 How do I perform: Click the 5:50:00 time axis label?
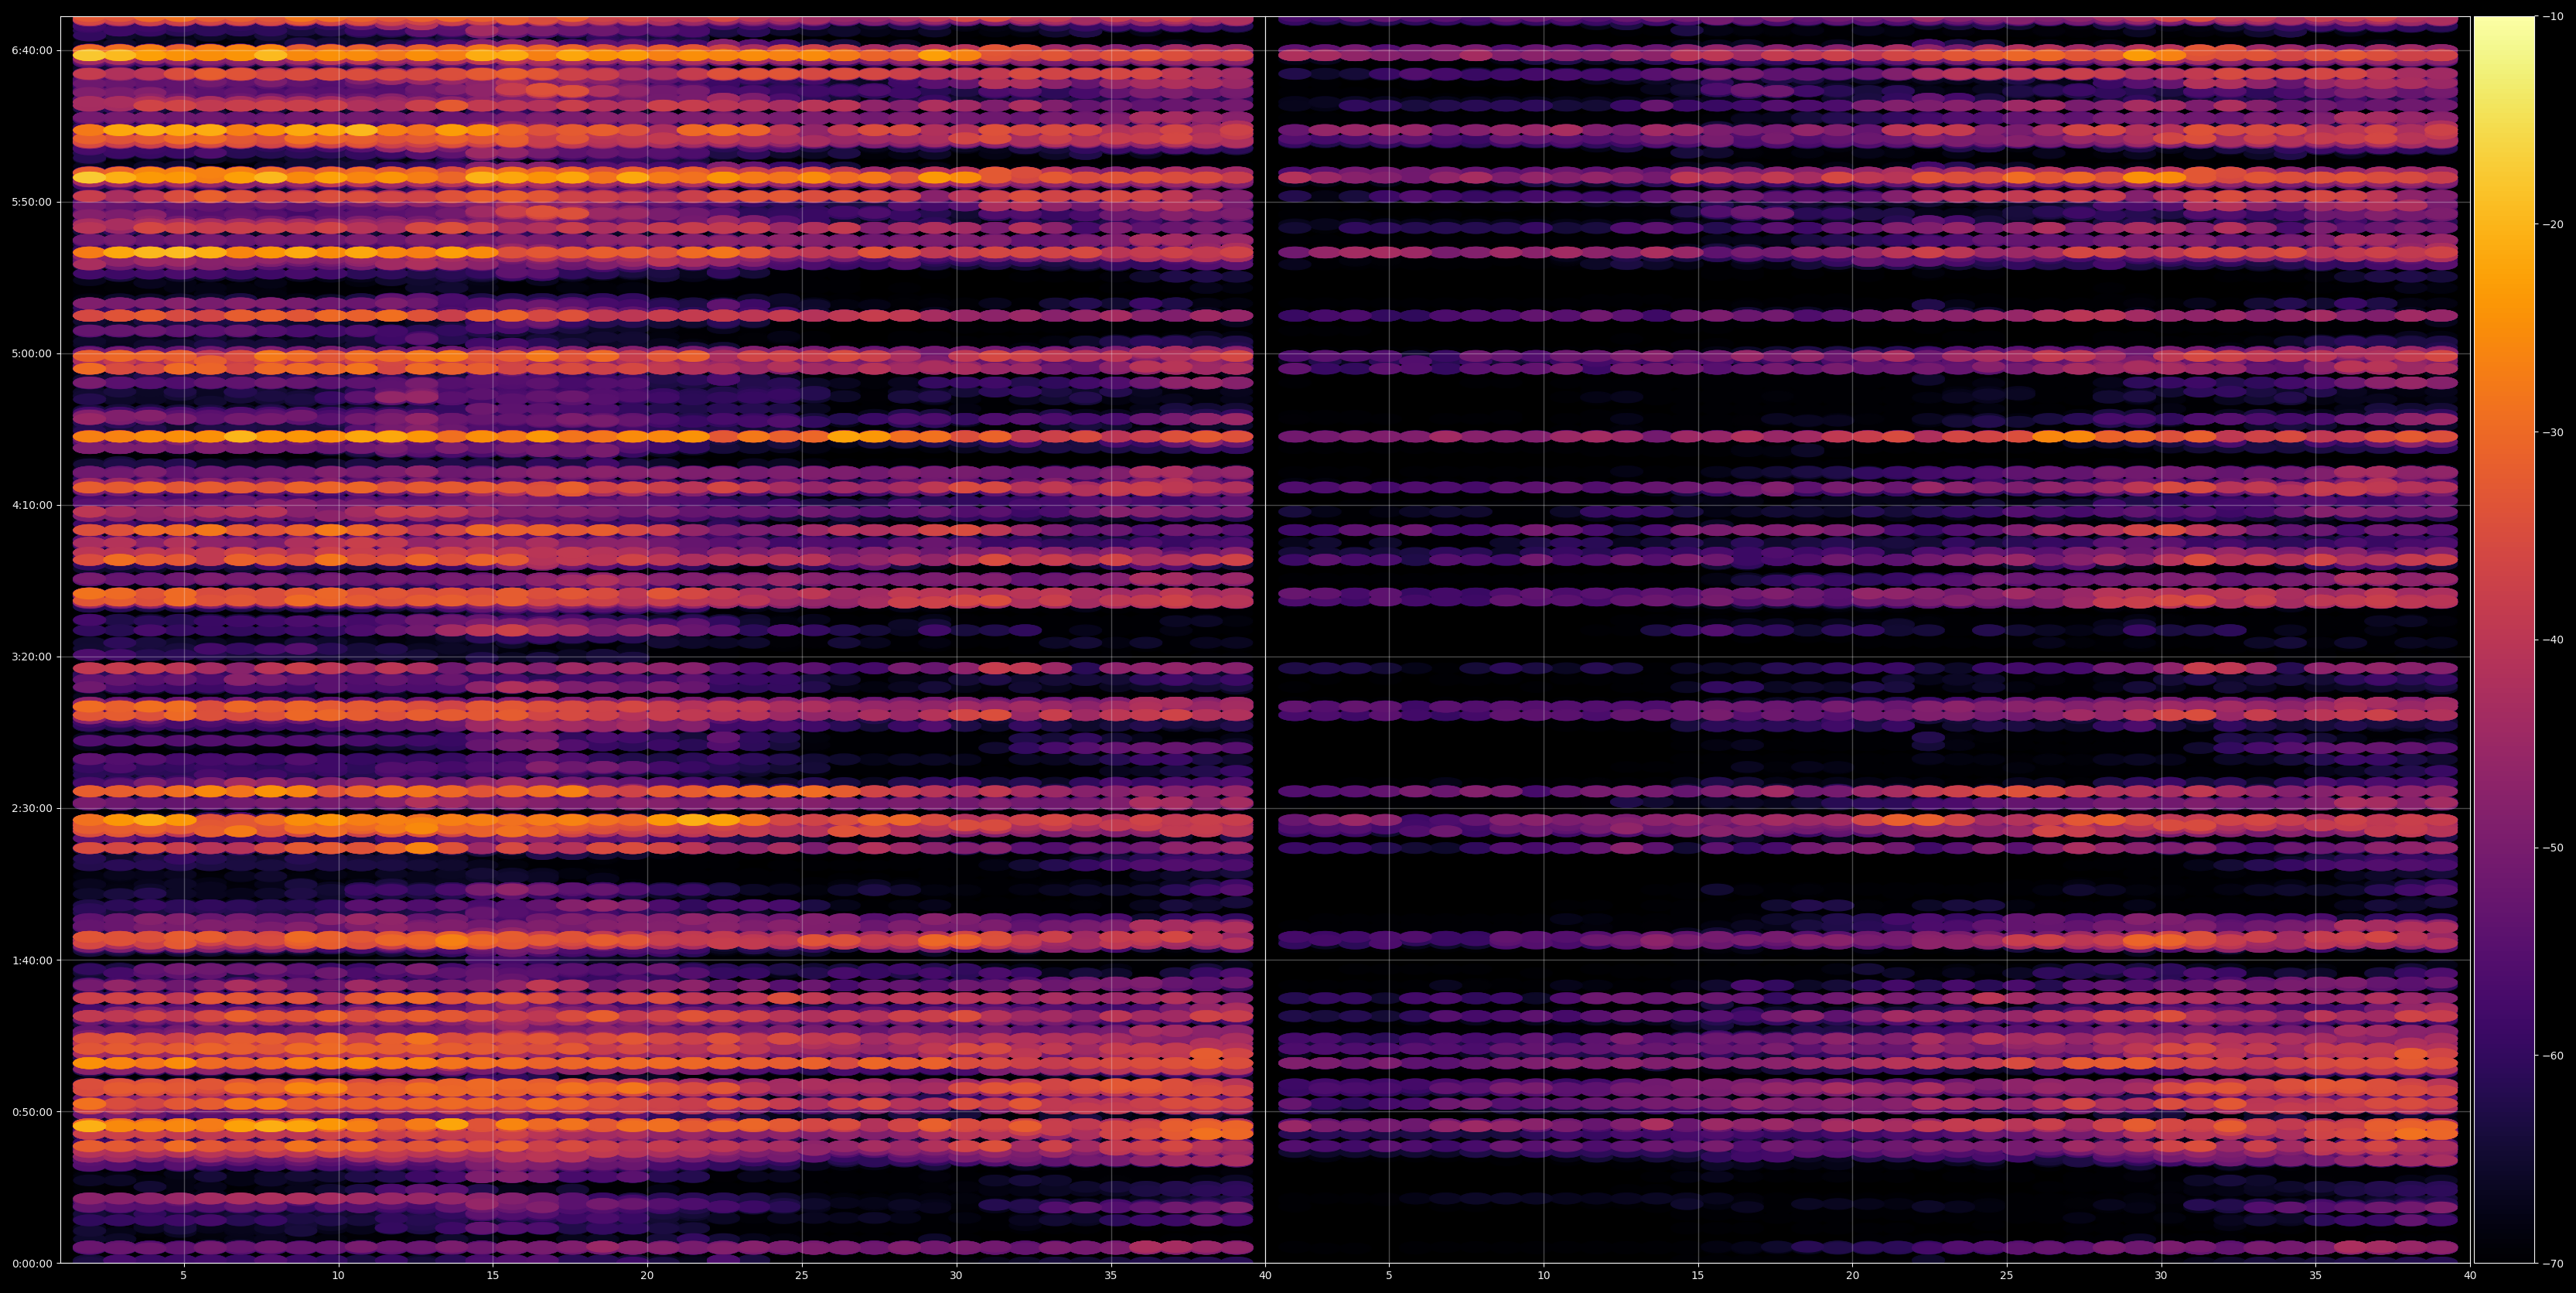coord(31,202)
